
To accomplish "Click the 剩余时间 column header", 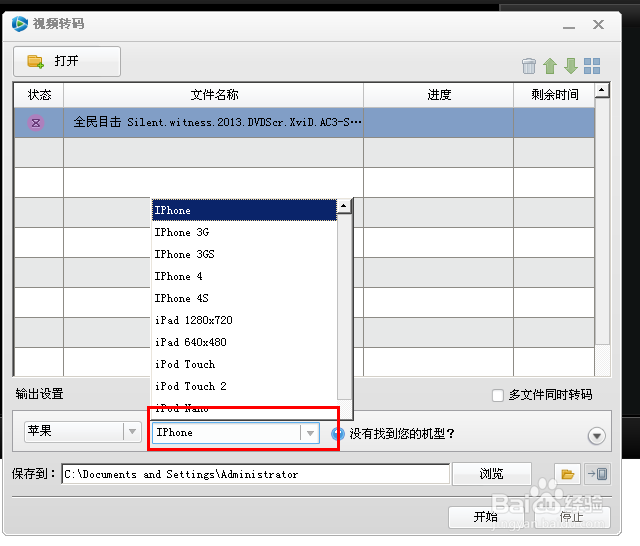I will click(x=554, y=95).
